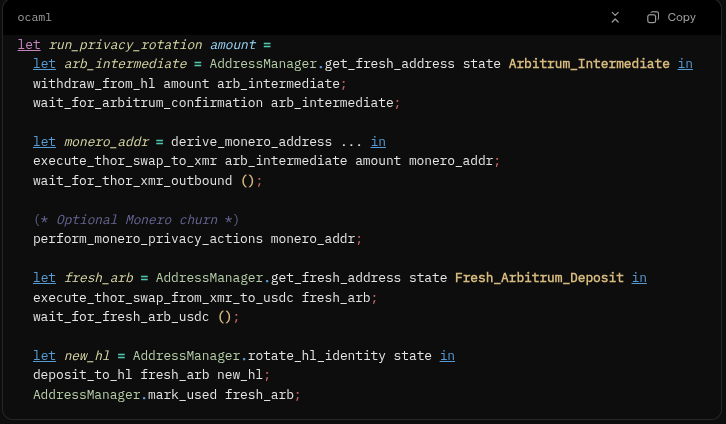The image size is (726, 424).
Task: Click deposit_to_hl call
Action: tap(82, 375)
